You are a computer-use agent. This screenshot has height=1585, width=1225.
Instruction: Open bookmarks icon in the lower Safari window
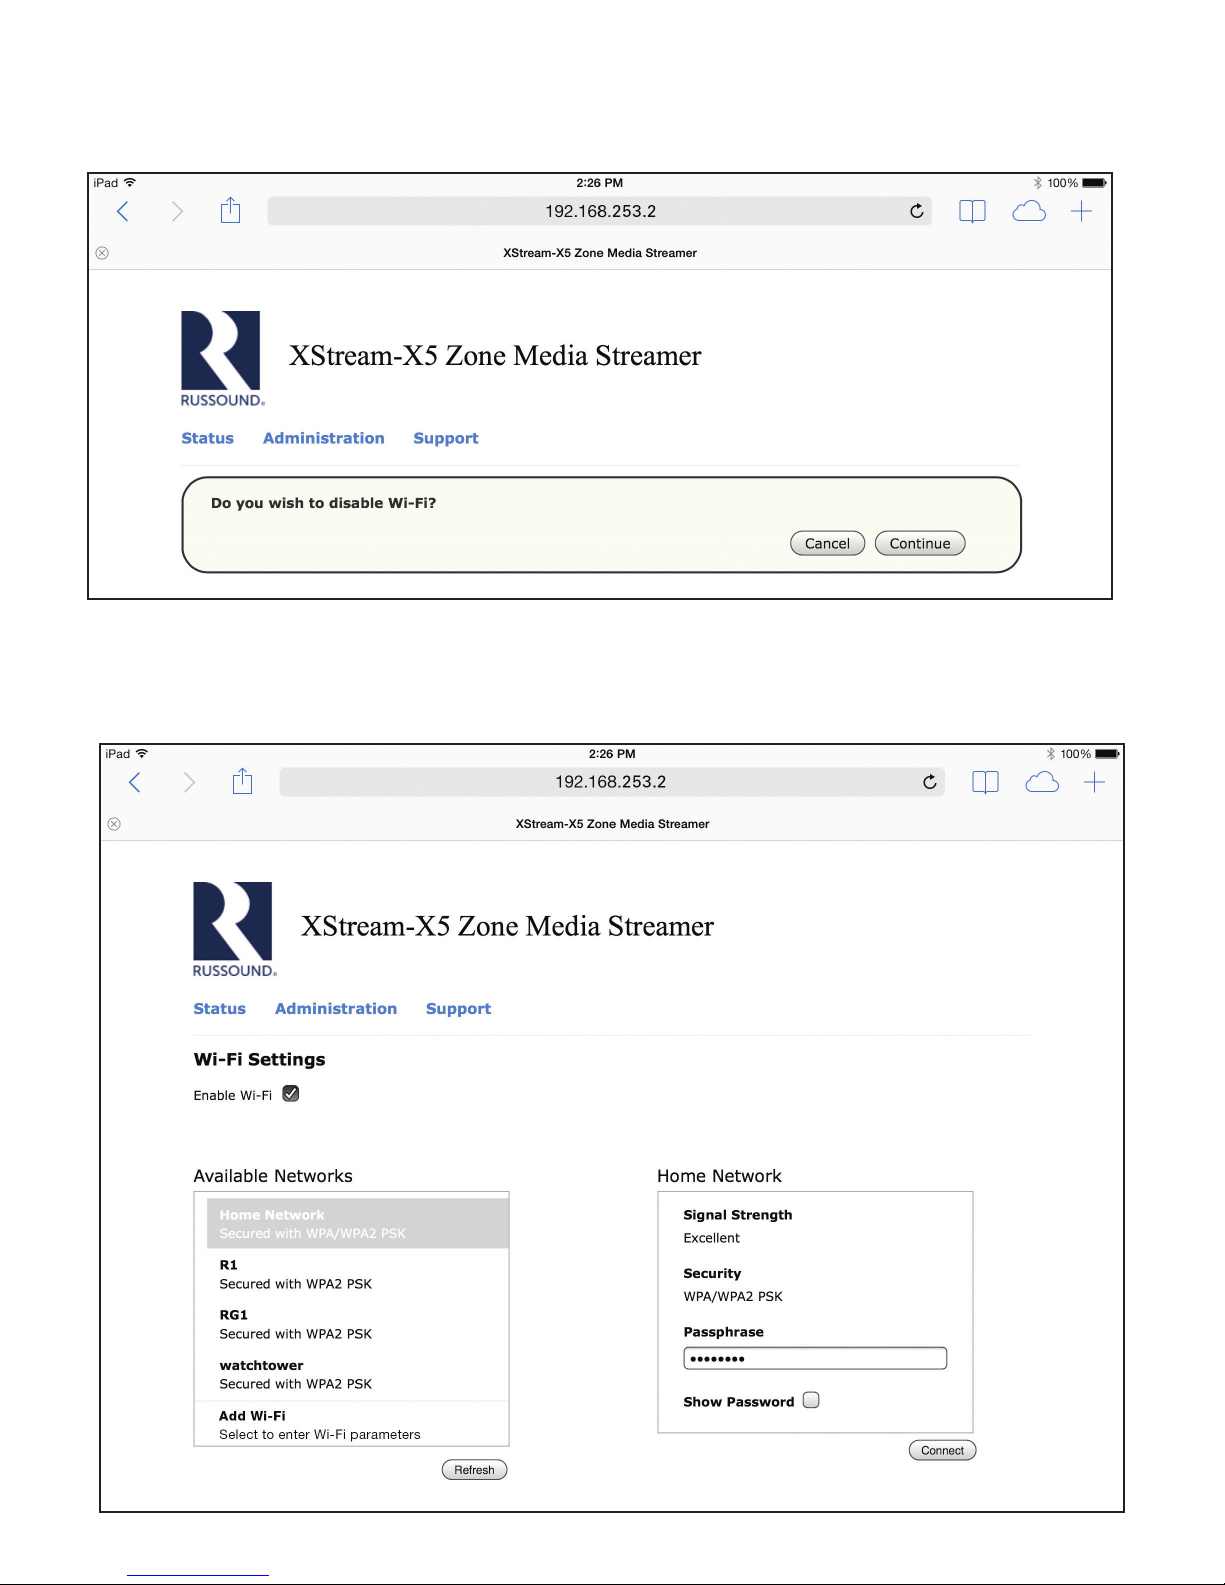click(x=985, y=782)
